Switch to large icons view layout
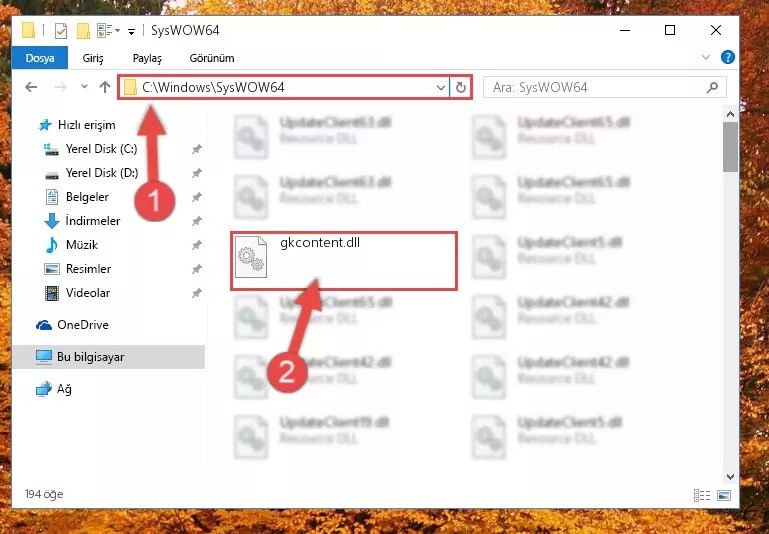This screenshot has height=534, width=769. [x=724, y=495]
